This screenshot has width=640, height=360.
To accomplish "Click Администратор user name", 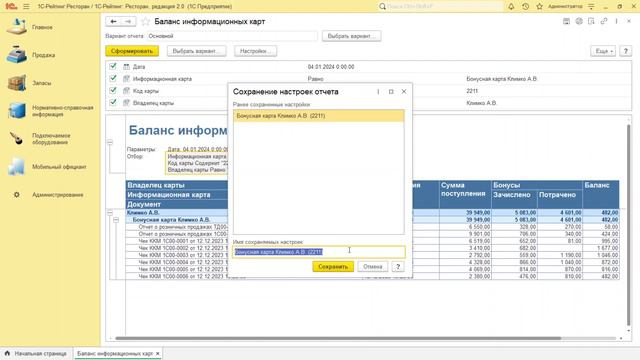I will (565, 7).
